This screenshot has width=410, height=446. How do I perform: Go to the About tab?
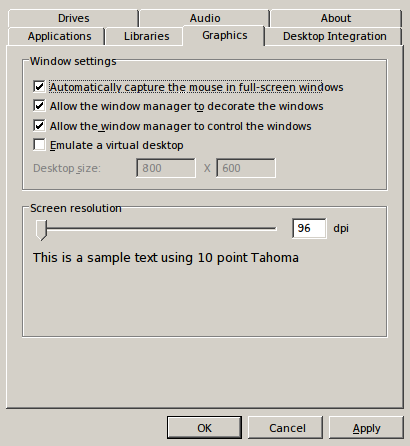point(336,18)
